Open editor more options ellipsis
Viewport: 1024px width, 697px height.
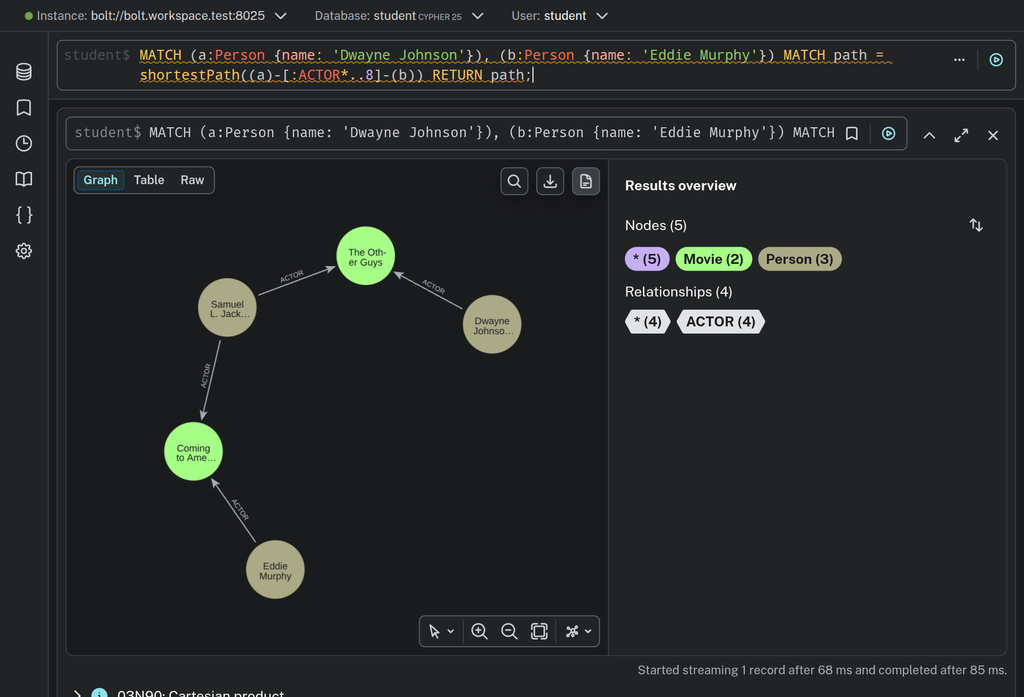(x=959, y=60)
